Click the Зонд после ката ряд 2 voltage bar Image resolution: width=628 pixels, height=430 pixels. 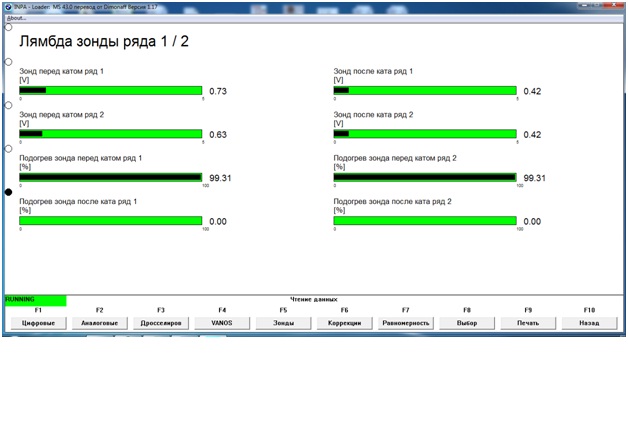pyautogui.click(x=425, y=134)
